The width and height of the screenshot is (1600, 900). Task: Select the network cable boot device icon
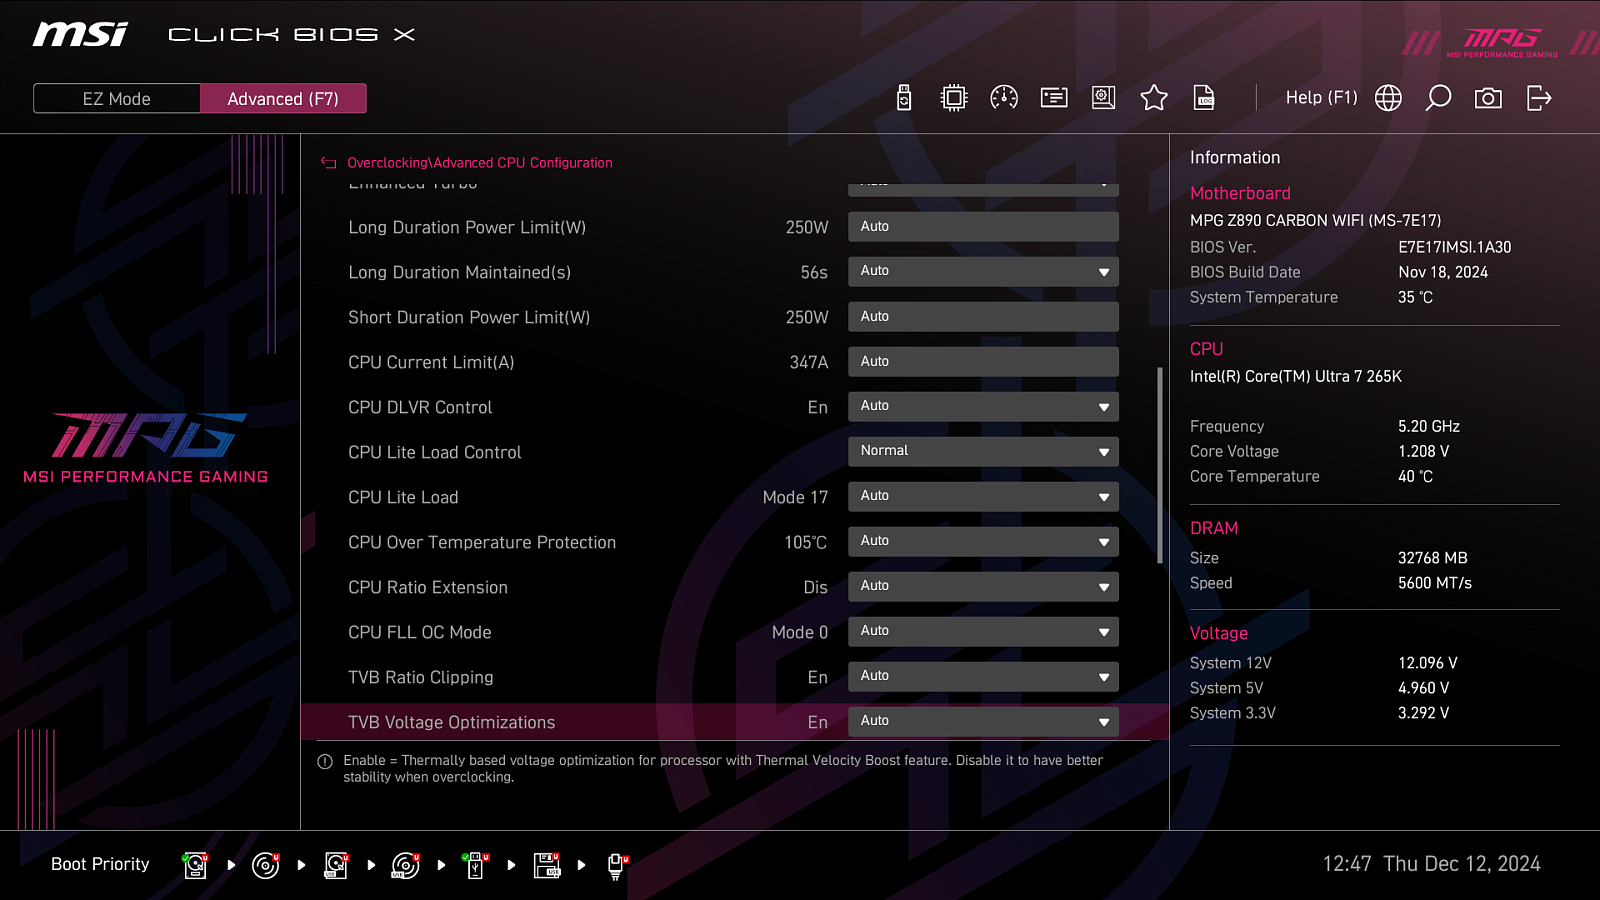pos(617,866)
